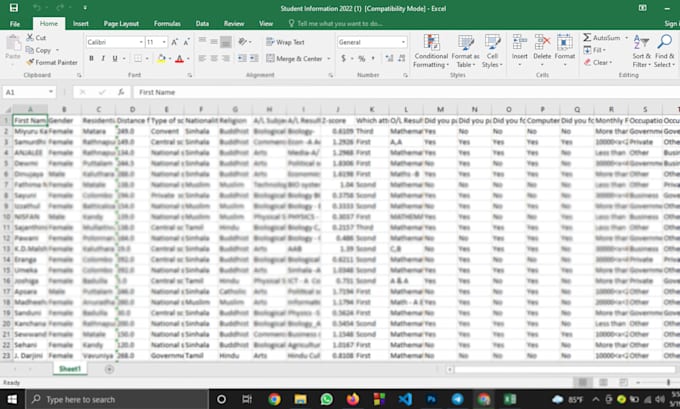This screenshot has height=409, width=680.
Task: Toggle Align Right alignment
Action: point(226,59)
